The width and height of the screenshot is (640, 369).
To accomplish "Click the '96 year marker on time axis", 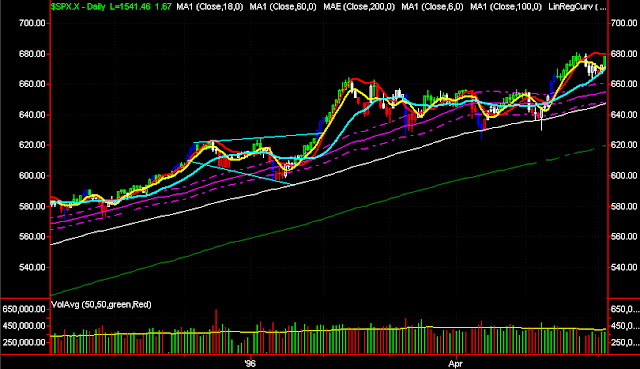I will (250, 363).
